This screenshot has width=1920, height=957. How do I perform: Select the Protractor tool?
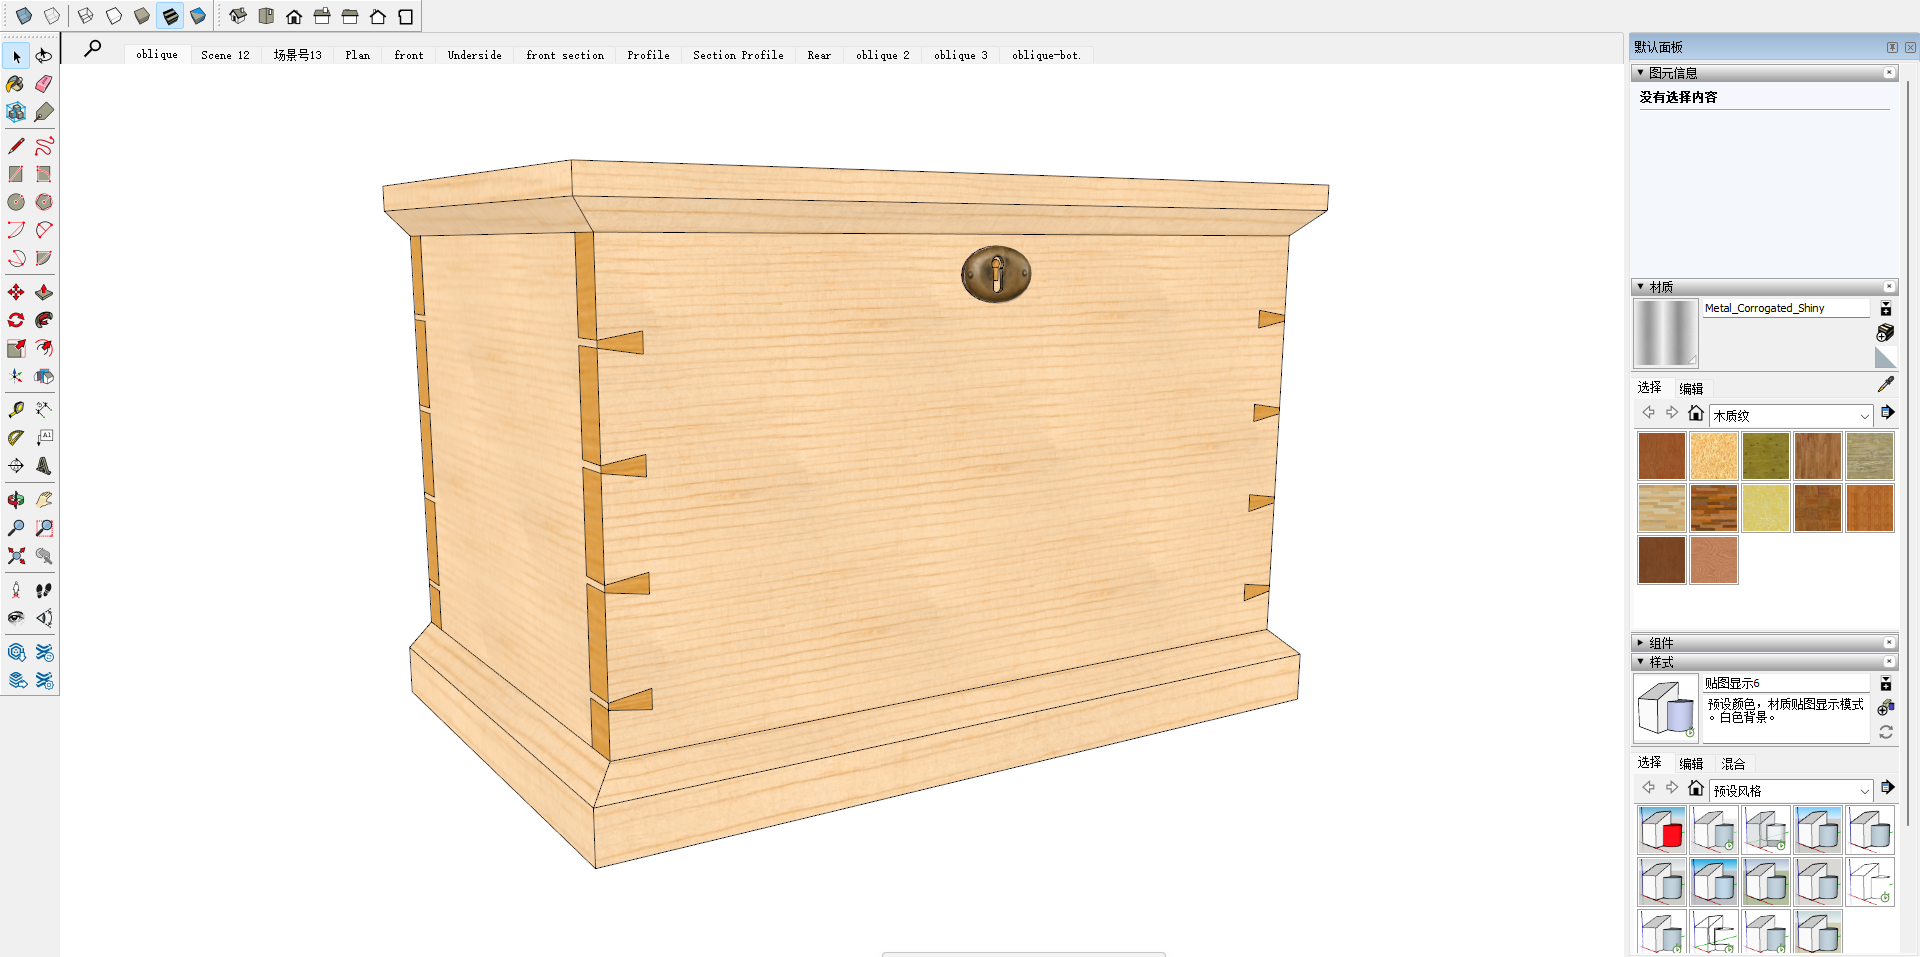coord(16,438)
